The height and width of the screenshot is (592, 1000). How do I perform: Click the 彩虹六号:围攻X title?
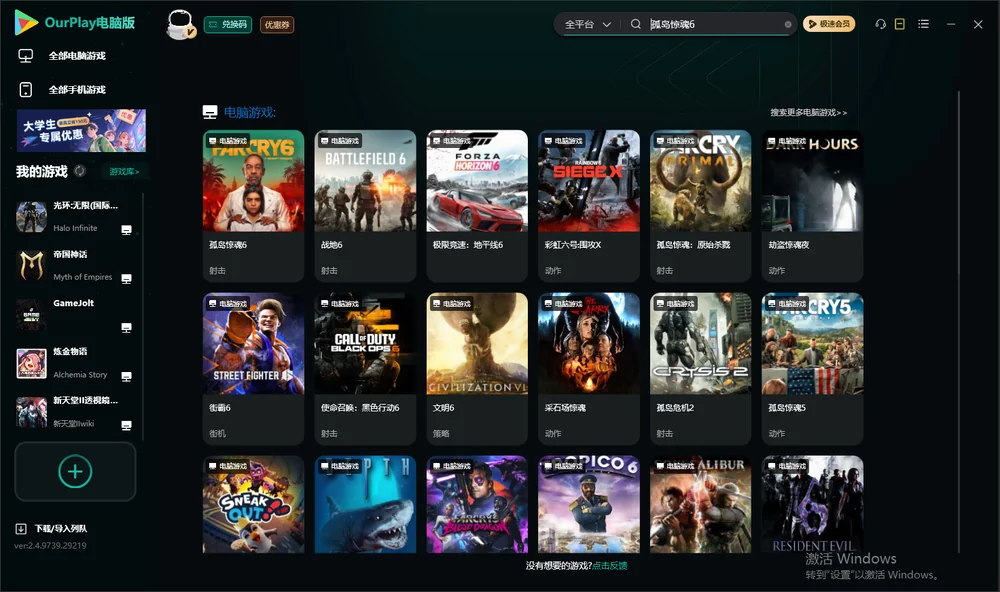(573, 245)
